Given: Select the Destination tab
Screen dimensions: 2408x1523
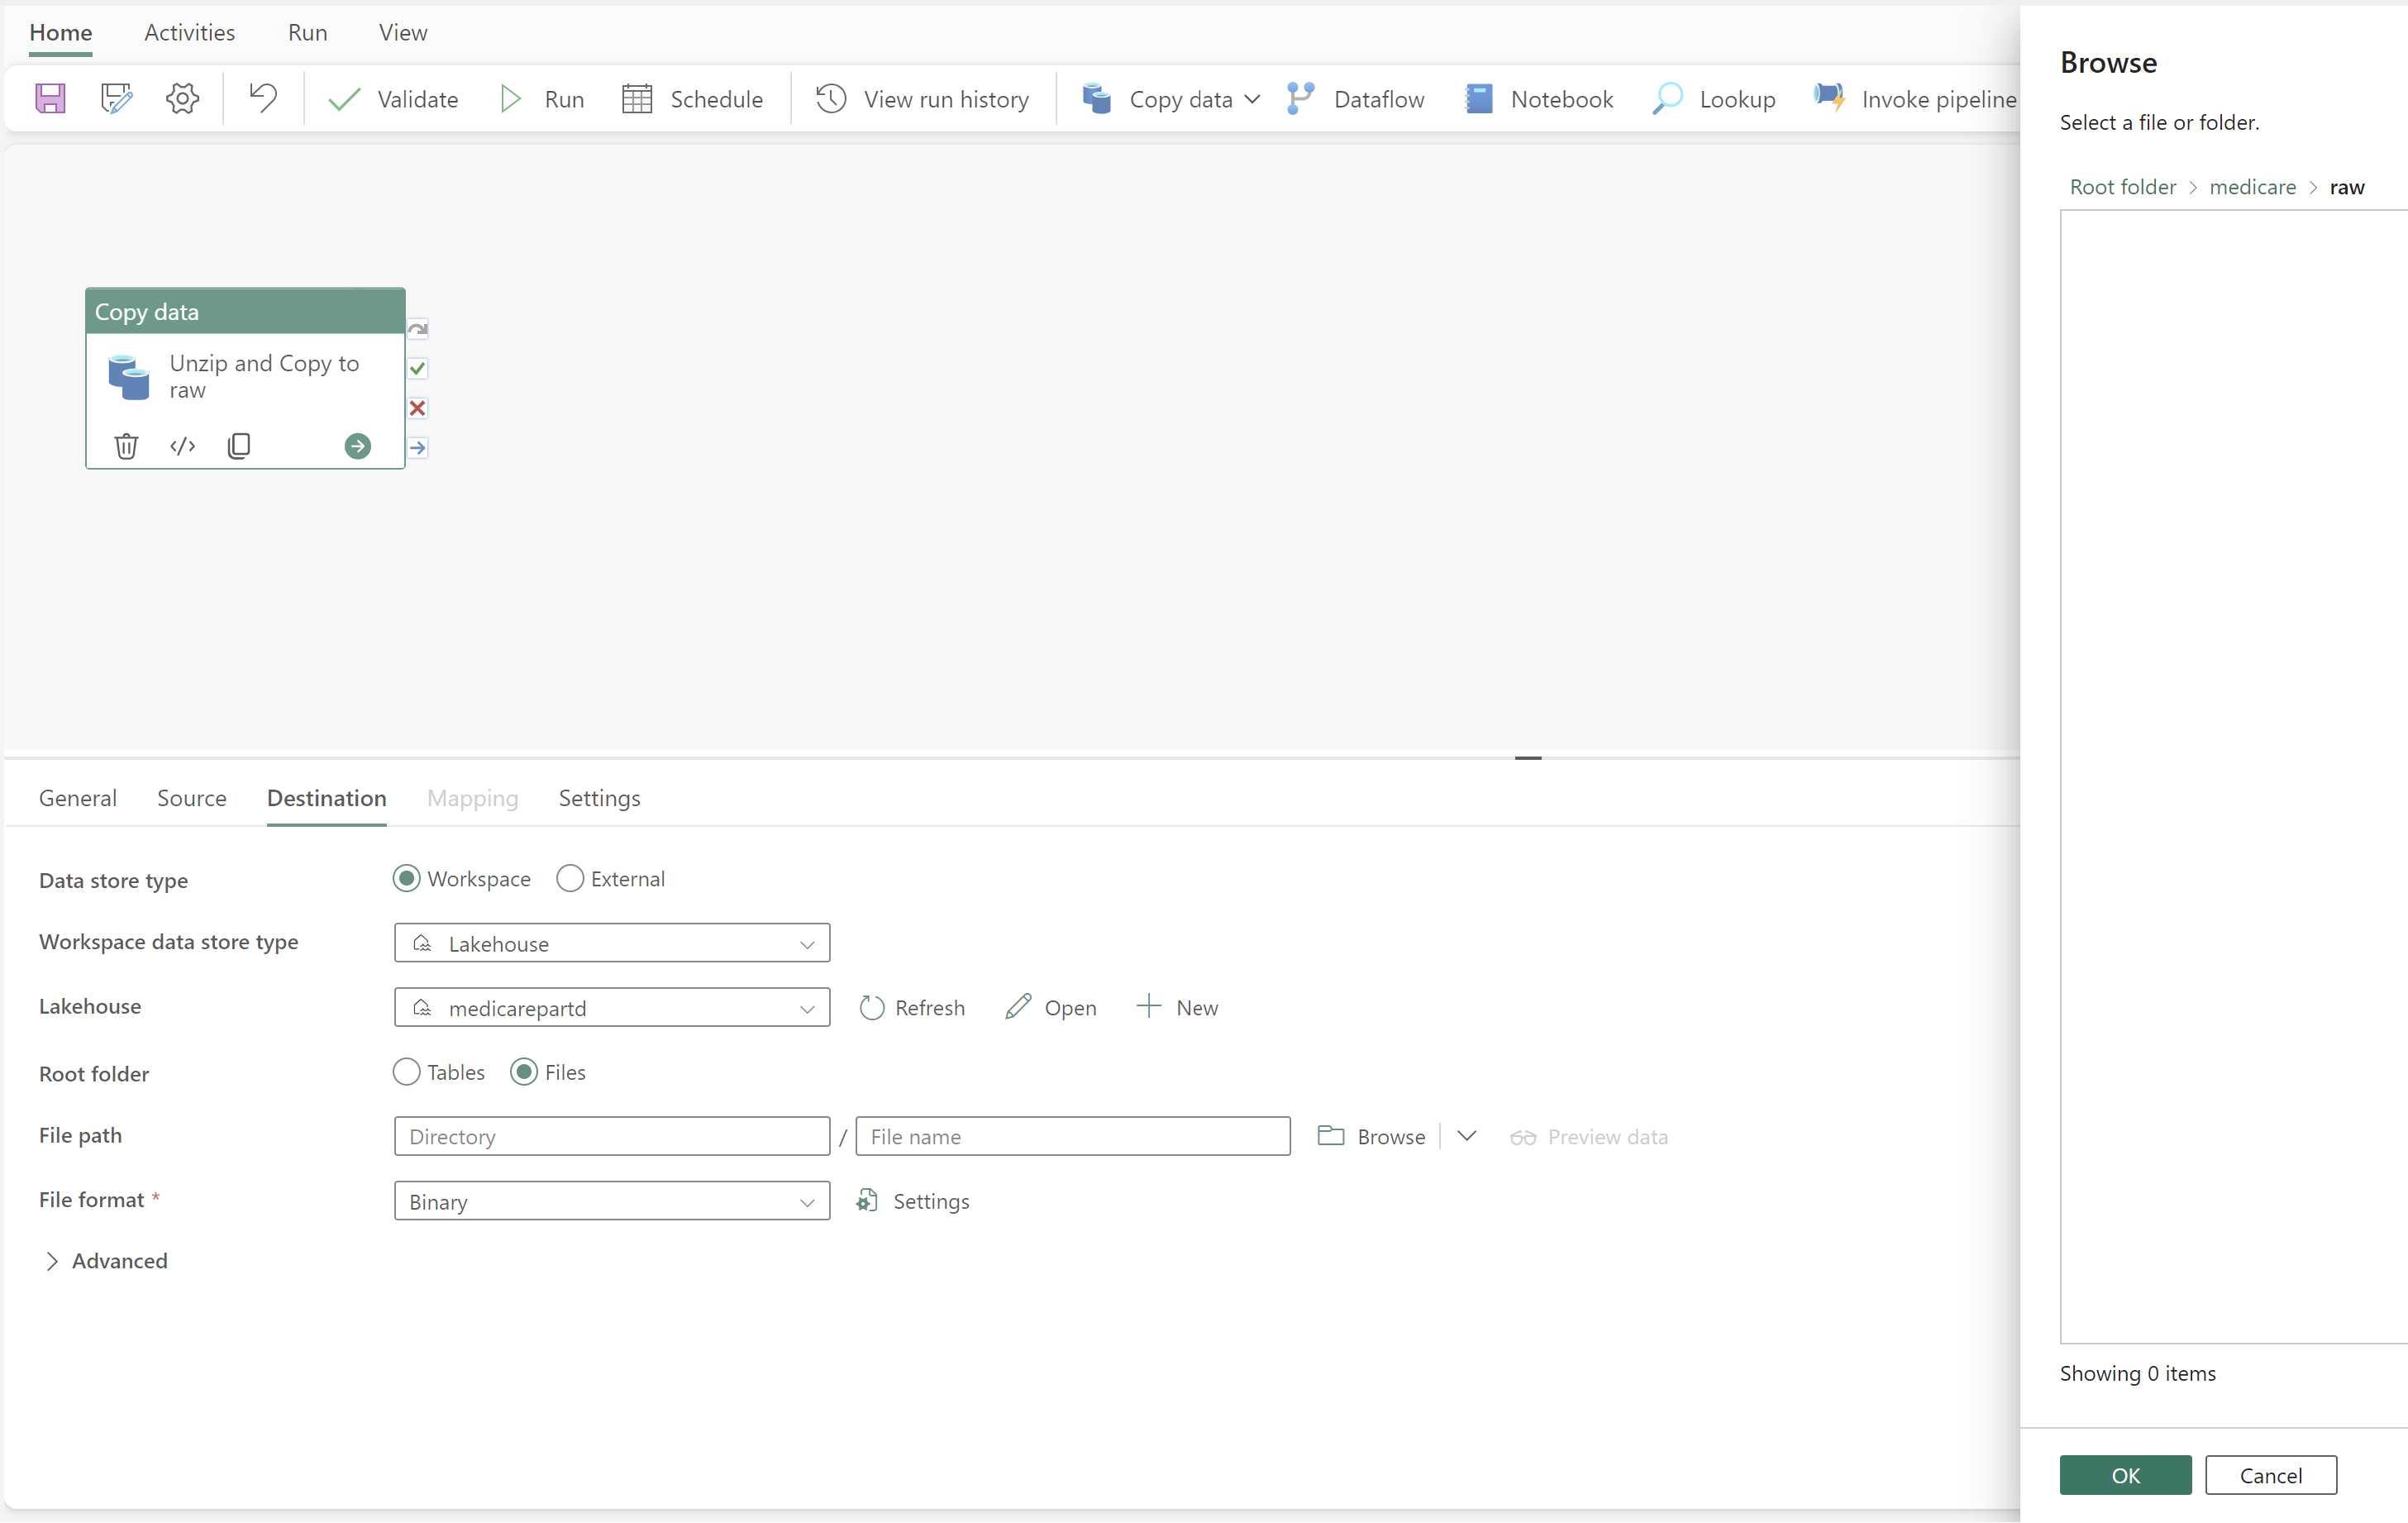Looking at the screenshot, I should click(327, 798).
